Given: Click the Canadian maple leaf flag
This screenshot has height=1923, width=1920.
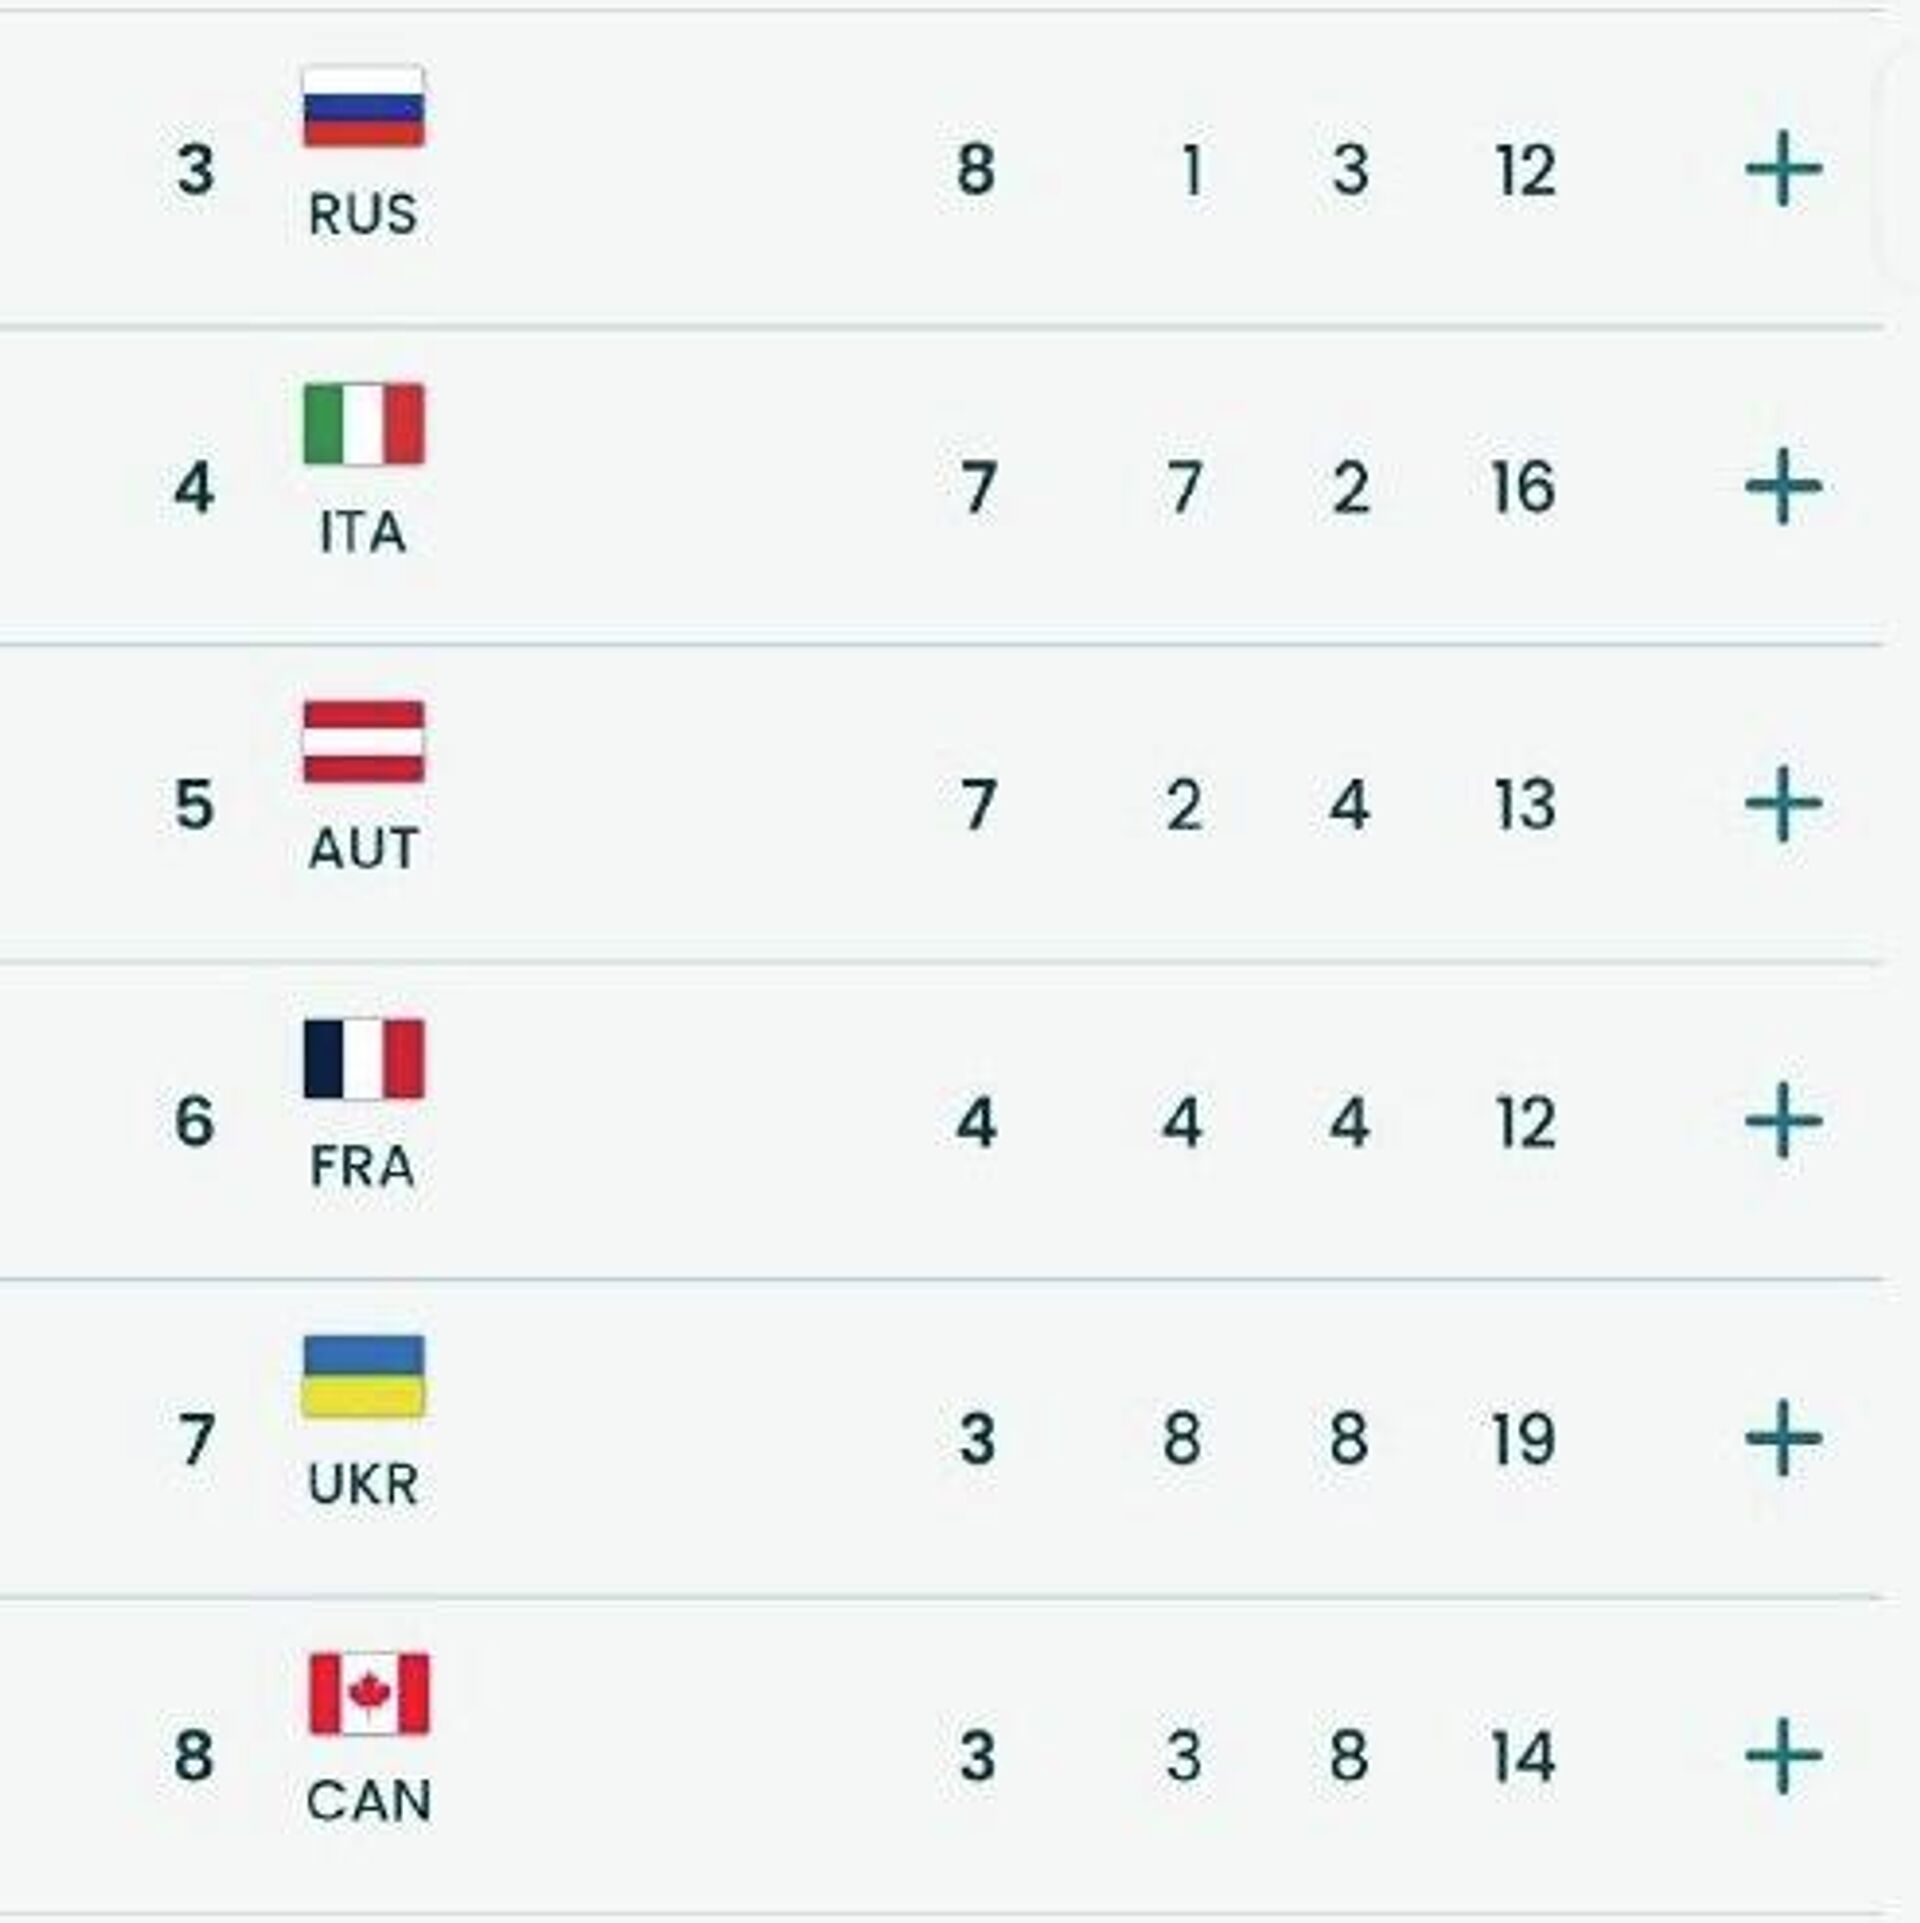Looking at the screenshot, I should pos(369,1694).
